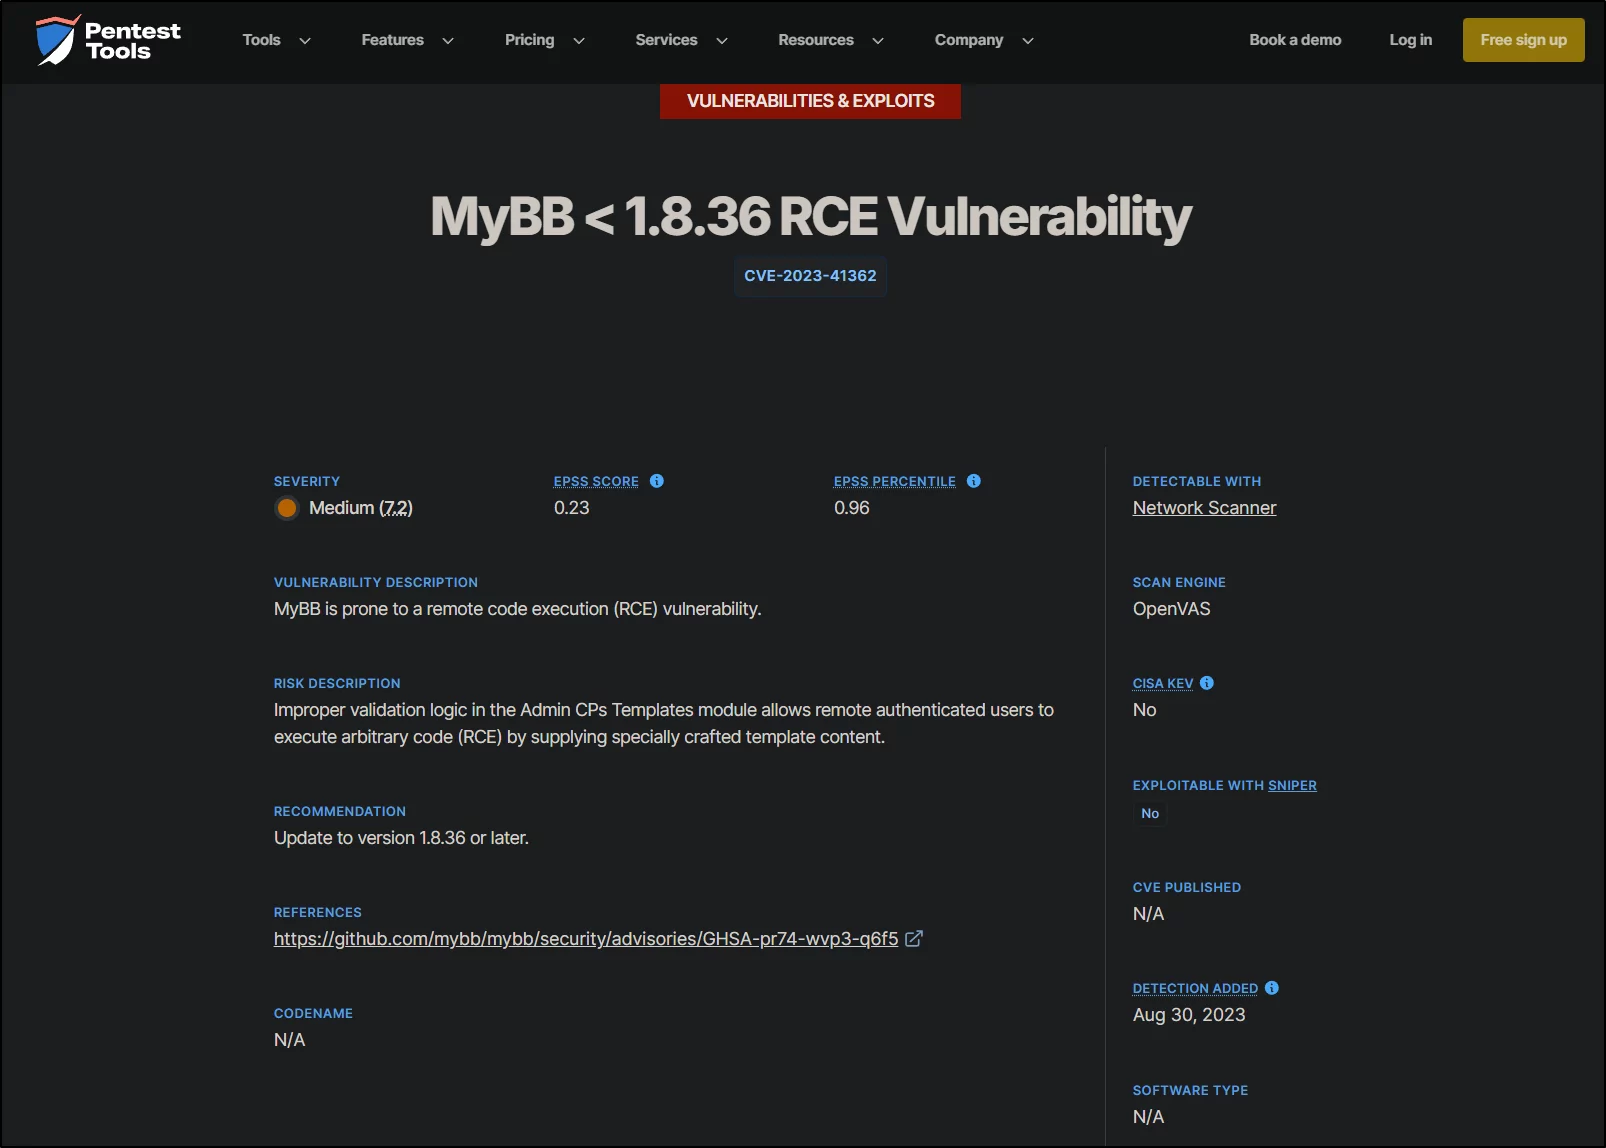Click the CISA KEV info icon
Image resolution: width=1606 pixels, height=1148 pixels.
1207,683
